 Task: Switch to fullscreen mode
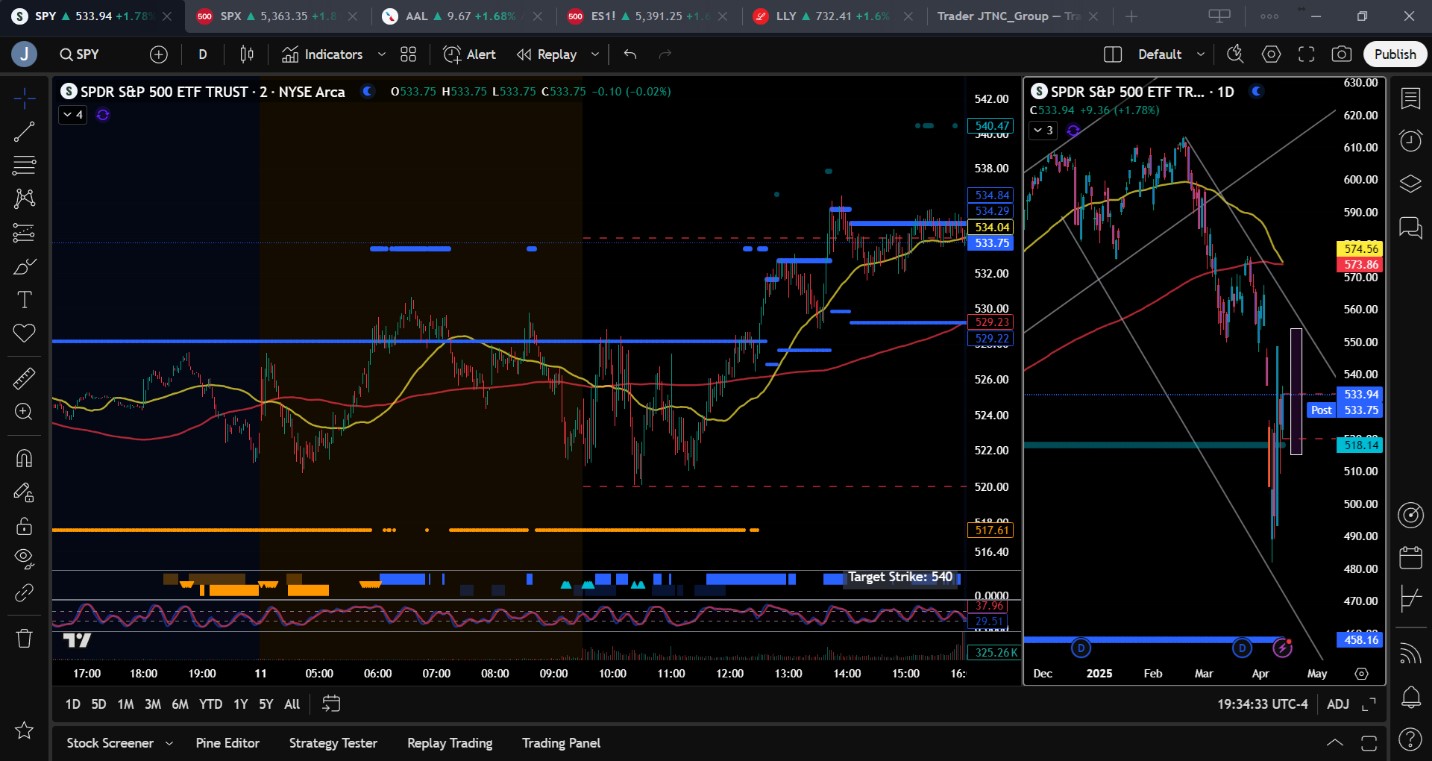tap(1306, 54)
